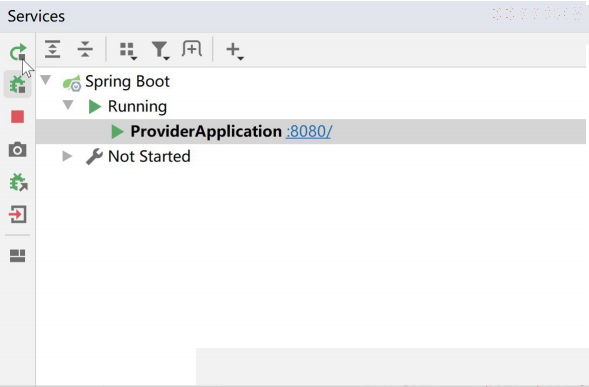The image size is (589, 387).
Task: Open the Add Service plus dropdown
Action: tap(235, 50)
